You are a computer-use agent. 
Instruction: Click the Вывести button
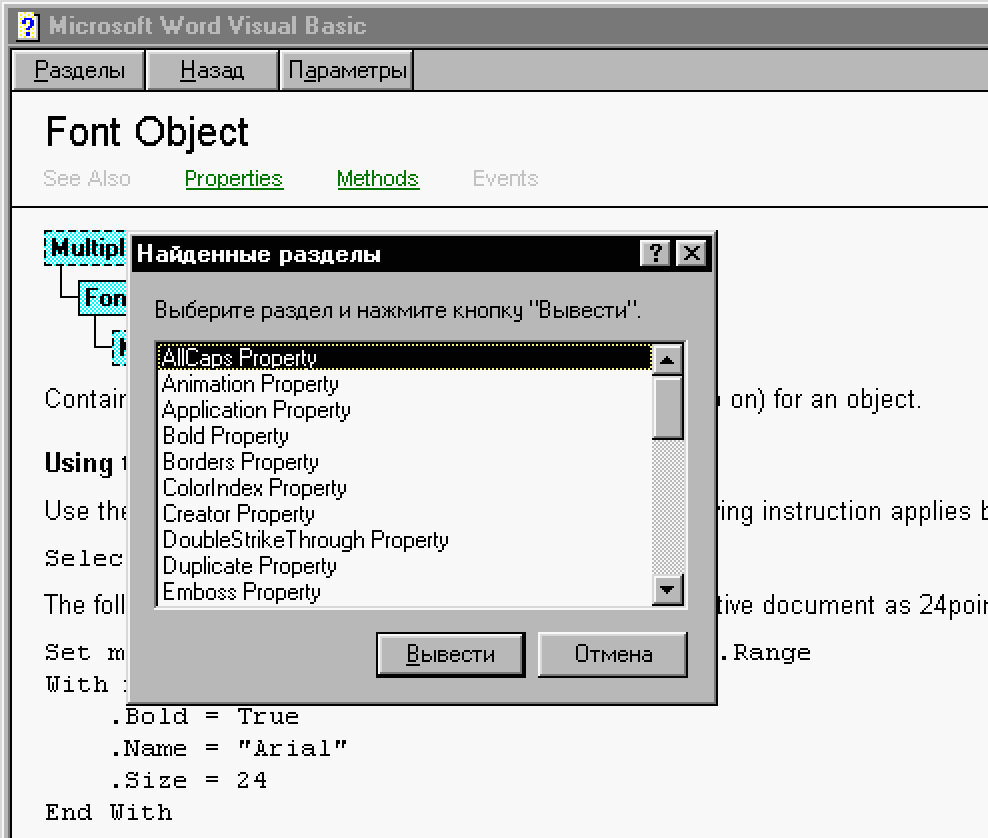click(x=451, y=654)
